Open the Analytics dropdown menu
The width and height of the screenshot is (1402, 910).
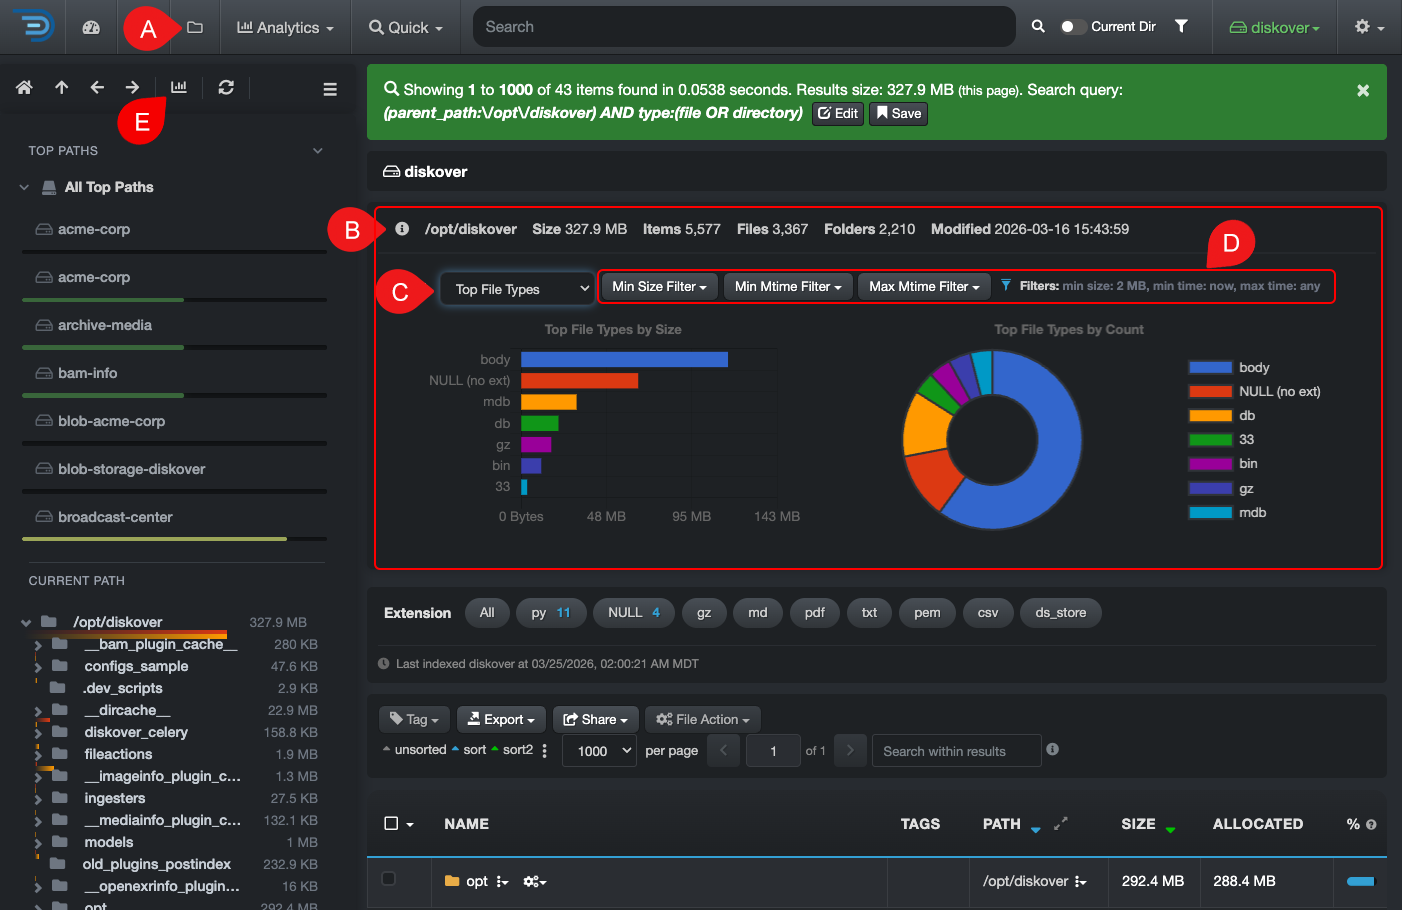(285, 27)
